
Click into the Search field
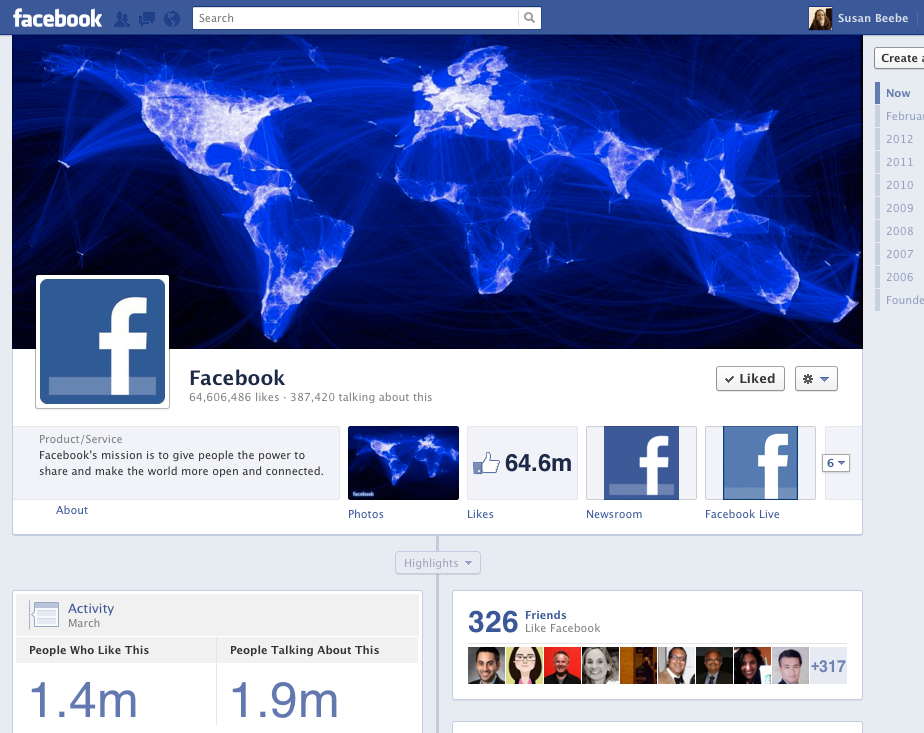pos(355,18)
